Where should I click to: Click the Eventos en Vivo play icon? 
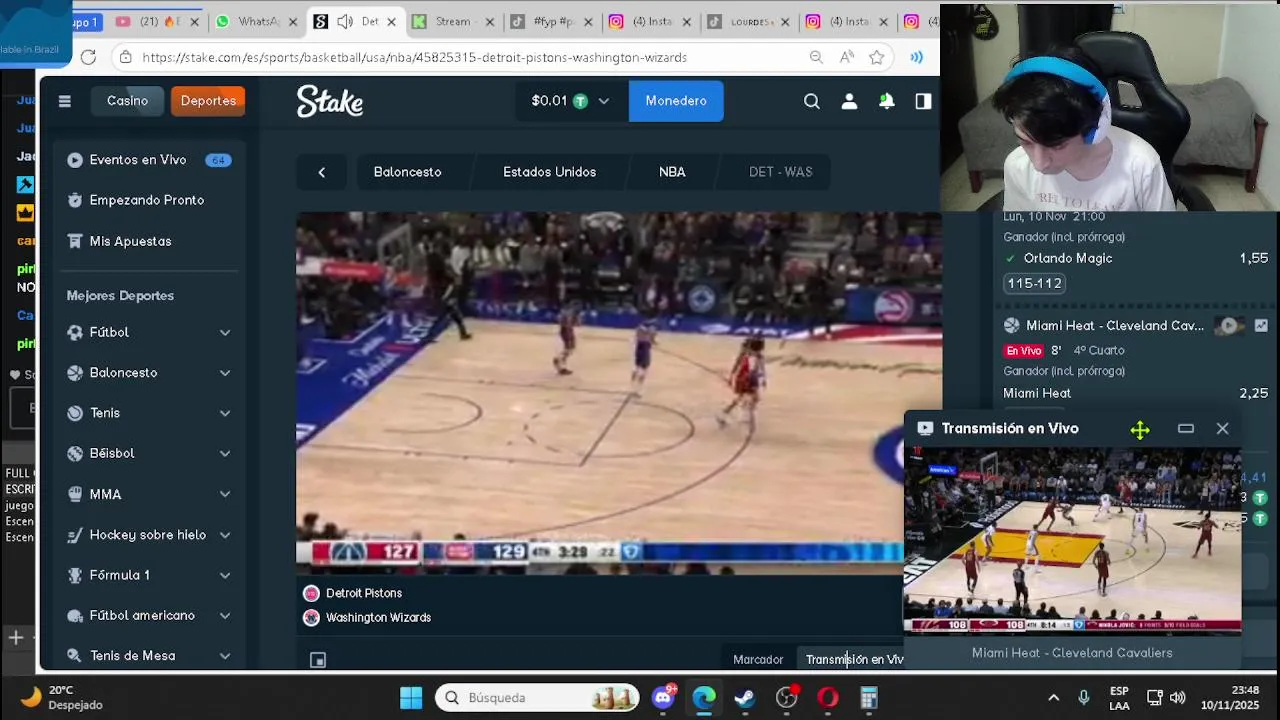(x=74, y=160)
